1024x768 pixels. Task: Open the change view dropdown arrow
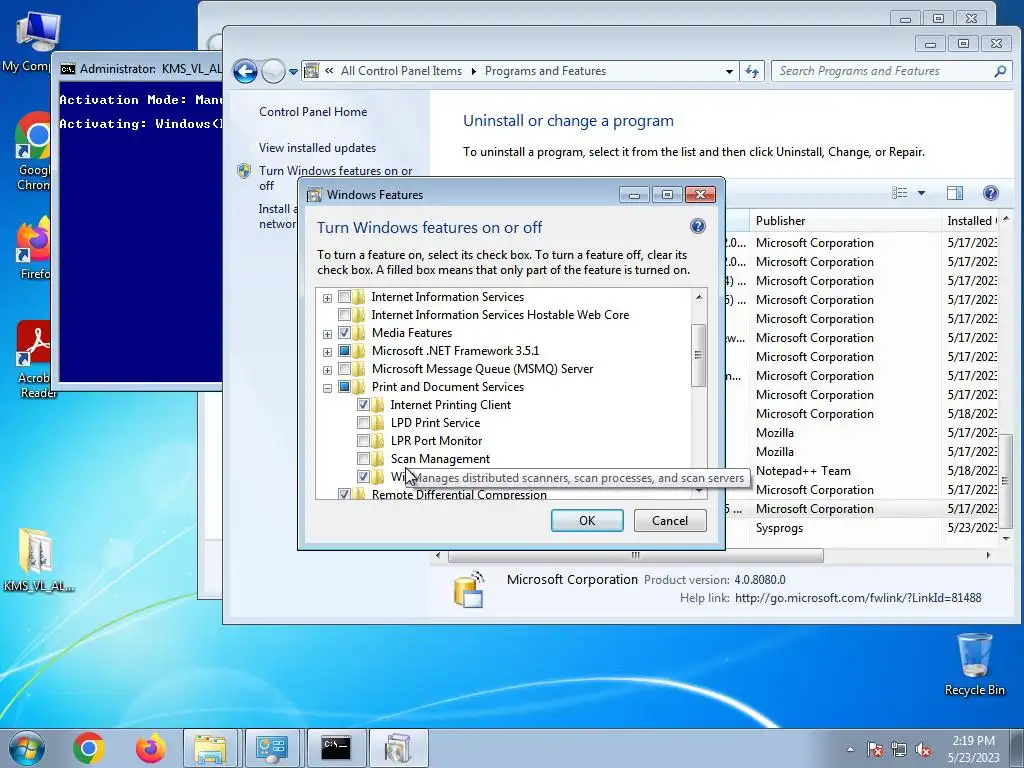coord(921,193)
